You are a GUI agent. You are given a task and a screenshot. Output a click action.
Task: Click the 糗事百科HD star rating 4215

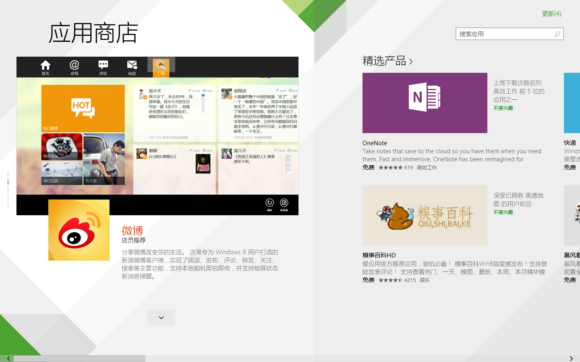point(397,280)
